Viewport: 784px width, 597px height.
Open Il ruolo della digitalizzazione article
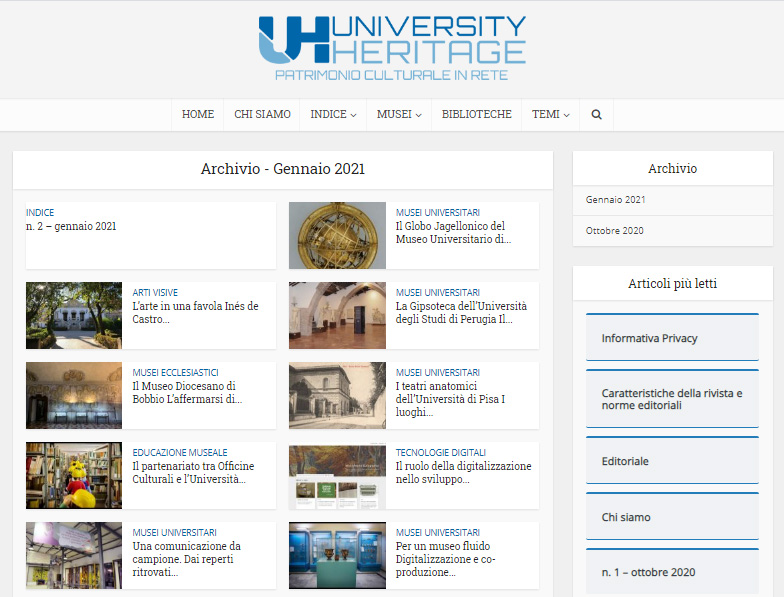pyautogui.click(x=464, y=472)
